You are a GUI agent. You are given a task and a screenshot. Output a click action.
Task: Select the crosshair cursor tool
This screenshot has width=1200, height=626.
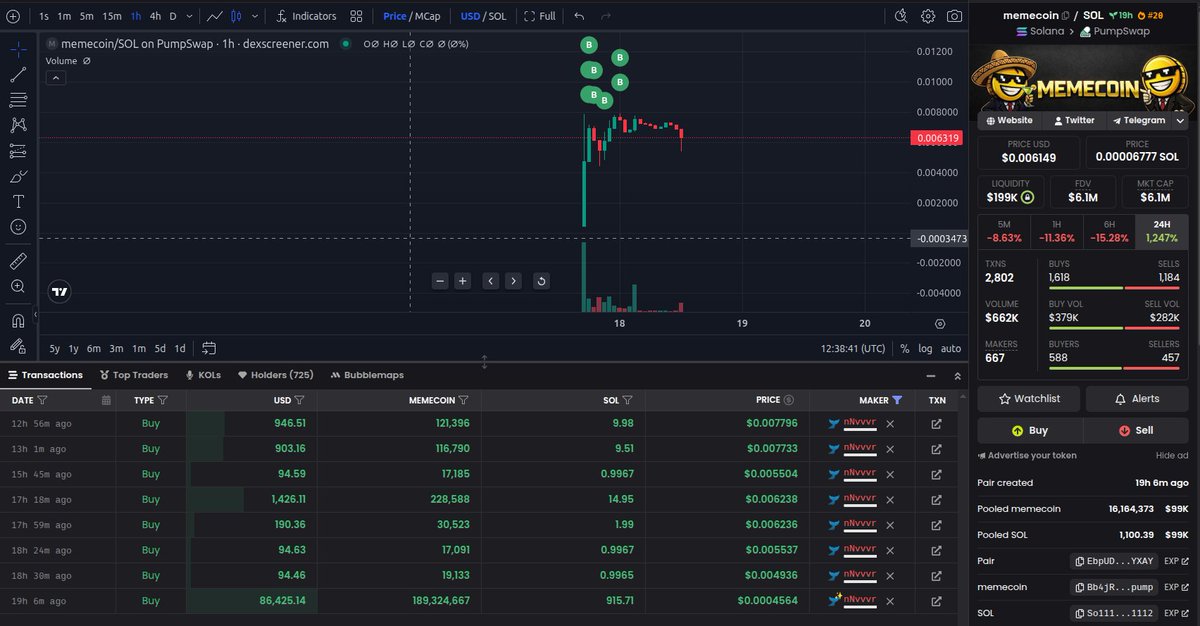pos(18,49)
